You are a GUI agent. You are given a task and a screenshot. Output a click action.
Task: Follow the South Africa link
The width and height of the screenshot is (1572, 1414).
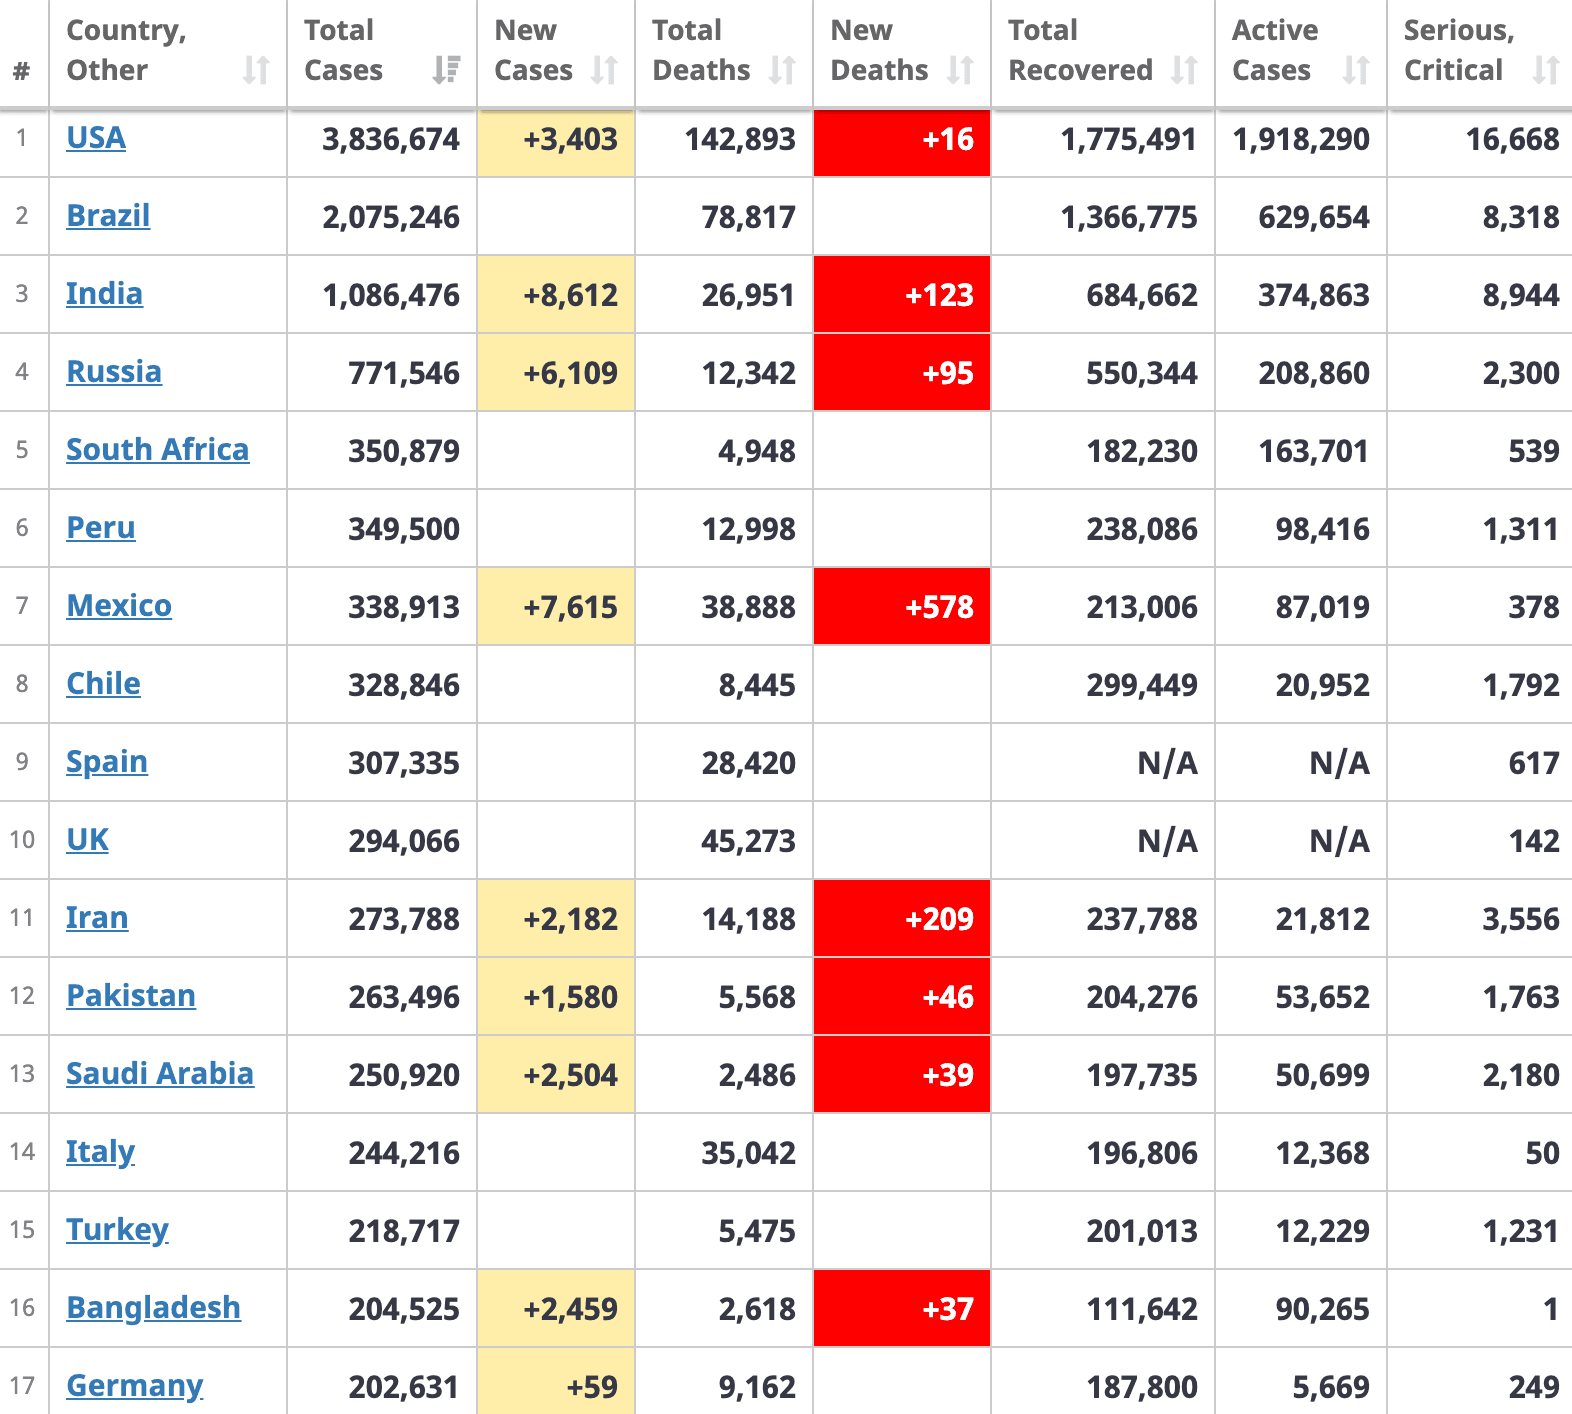[x=157, y=450]
